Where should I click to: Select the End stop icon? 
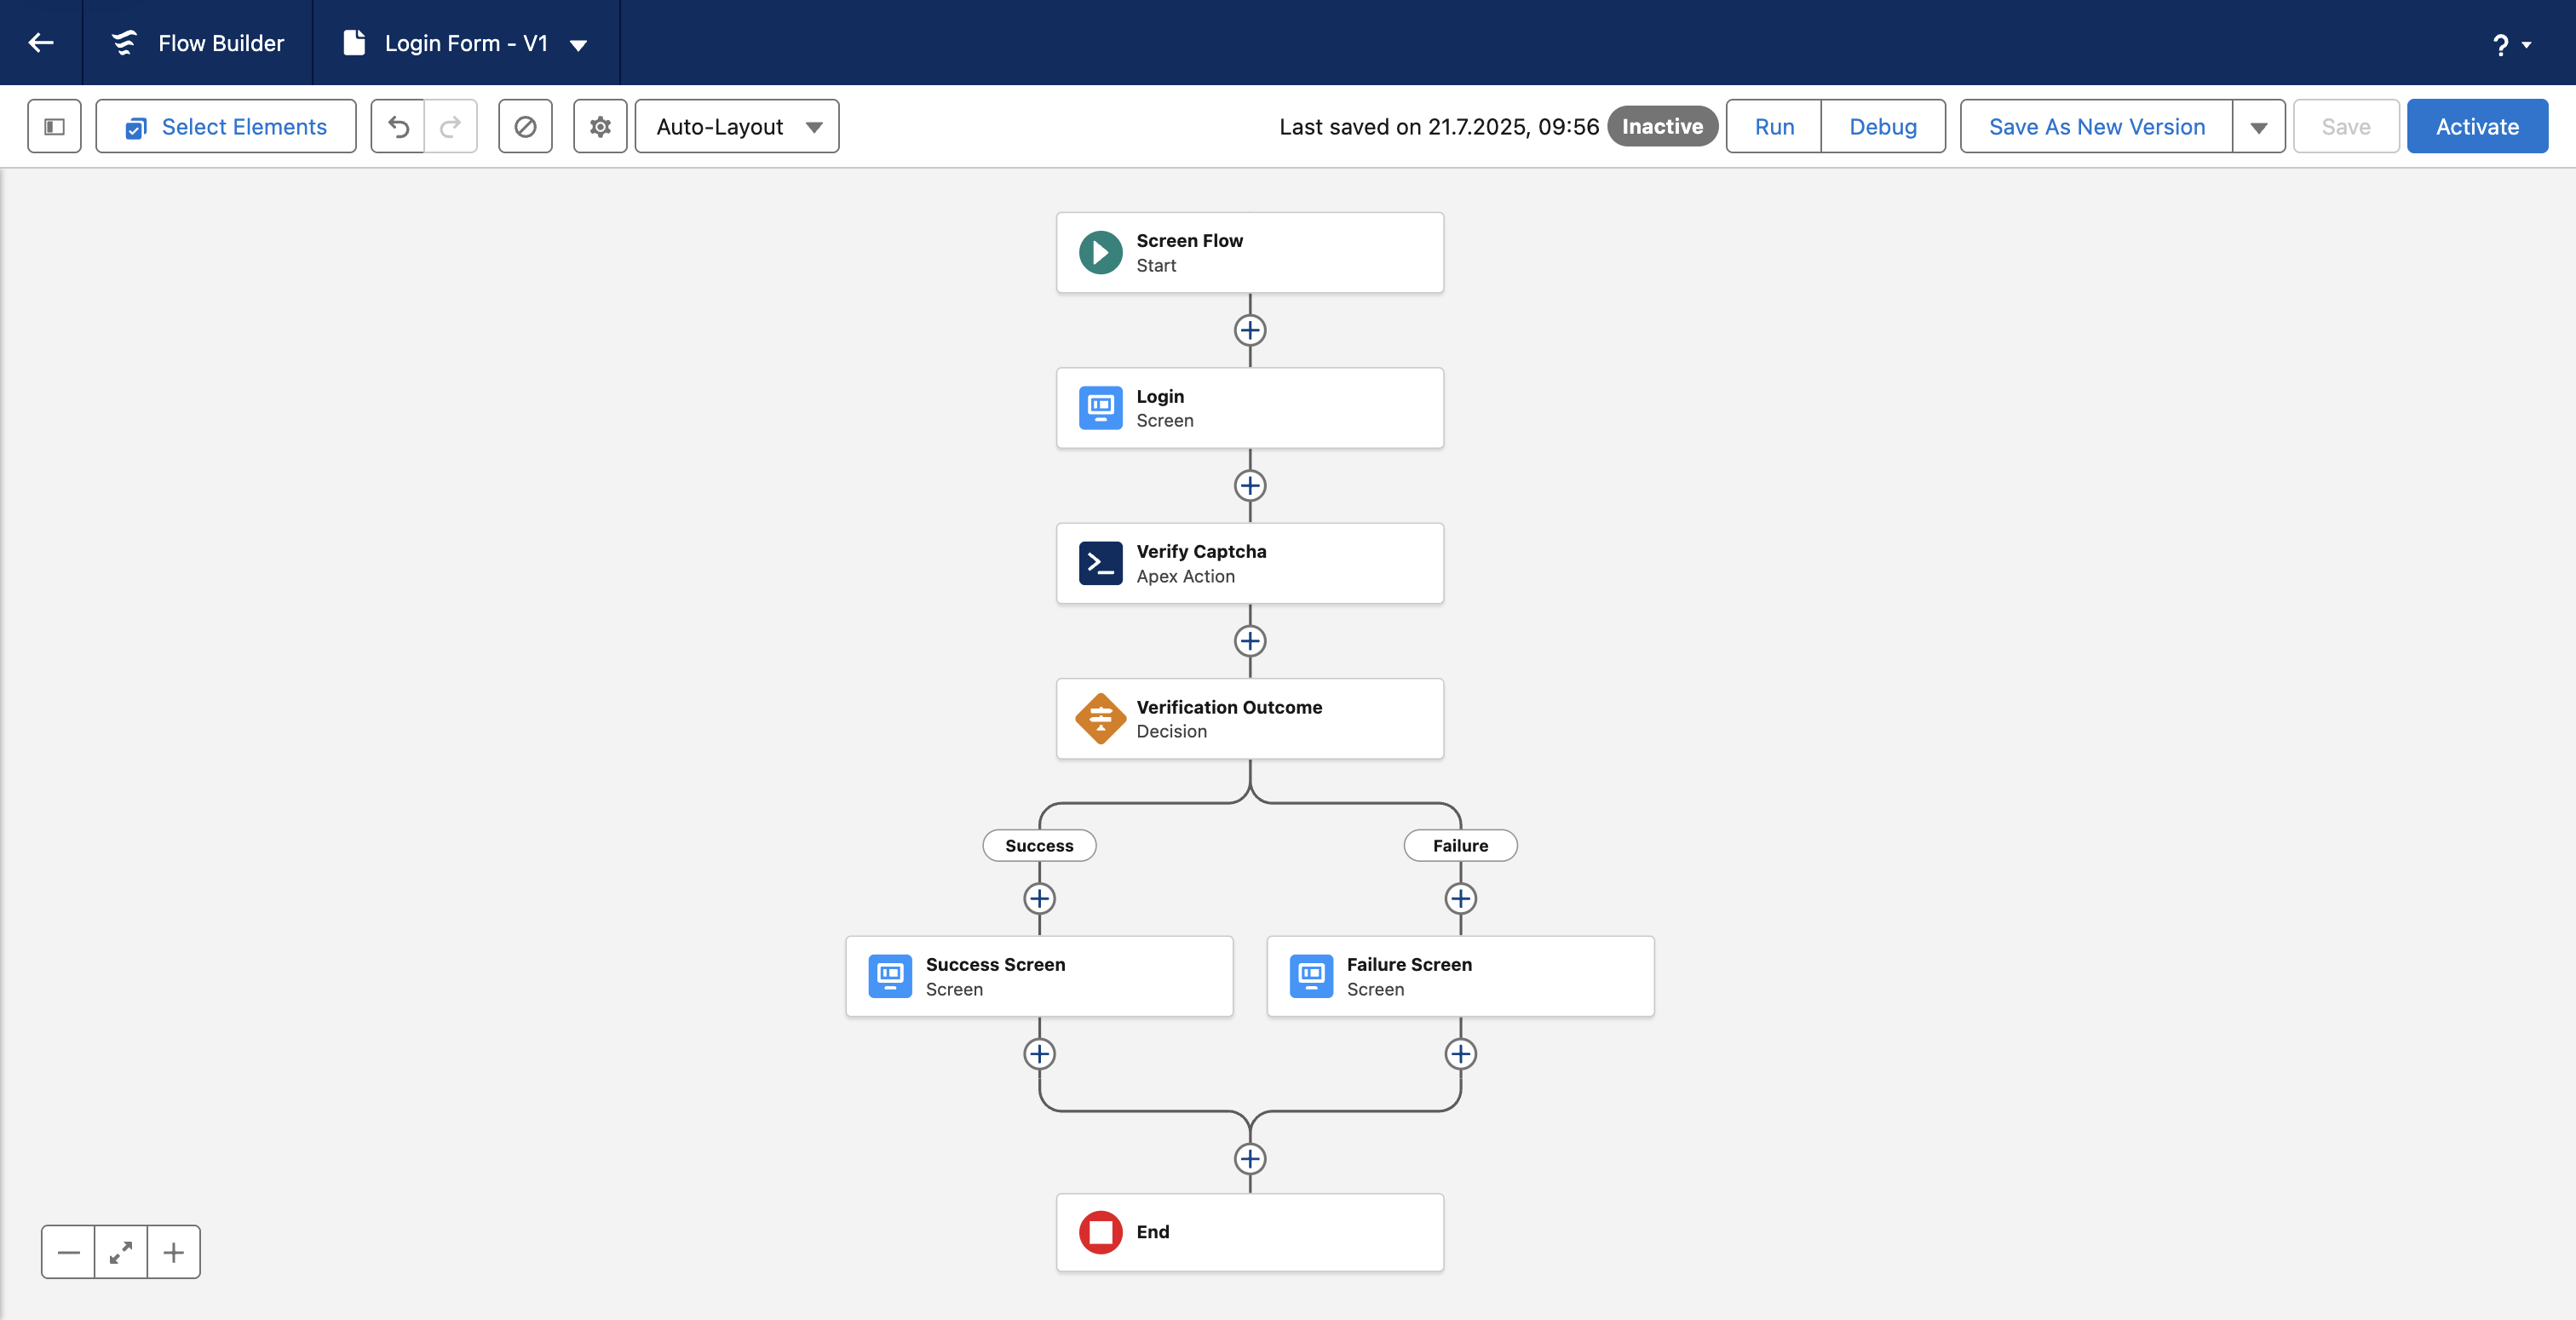pos(1100,1232)
